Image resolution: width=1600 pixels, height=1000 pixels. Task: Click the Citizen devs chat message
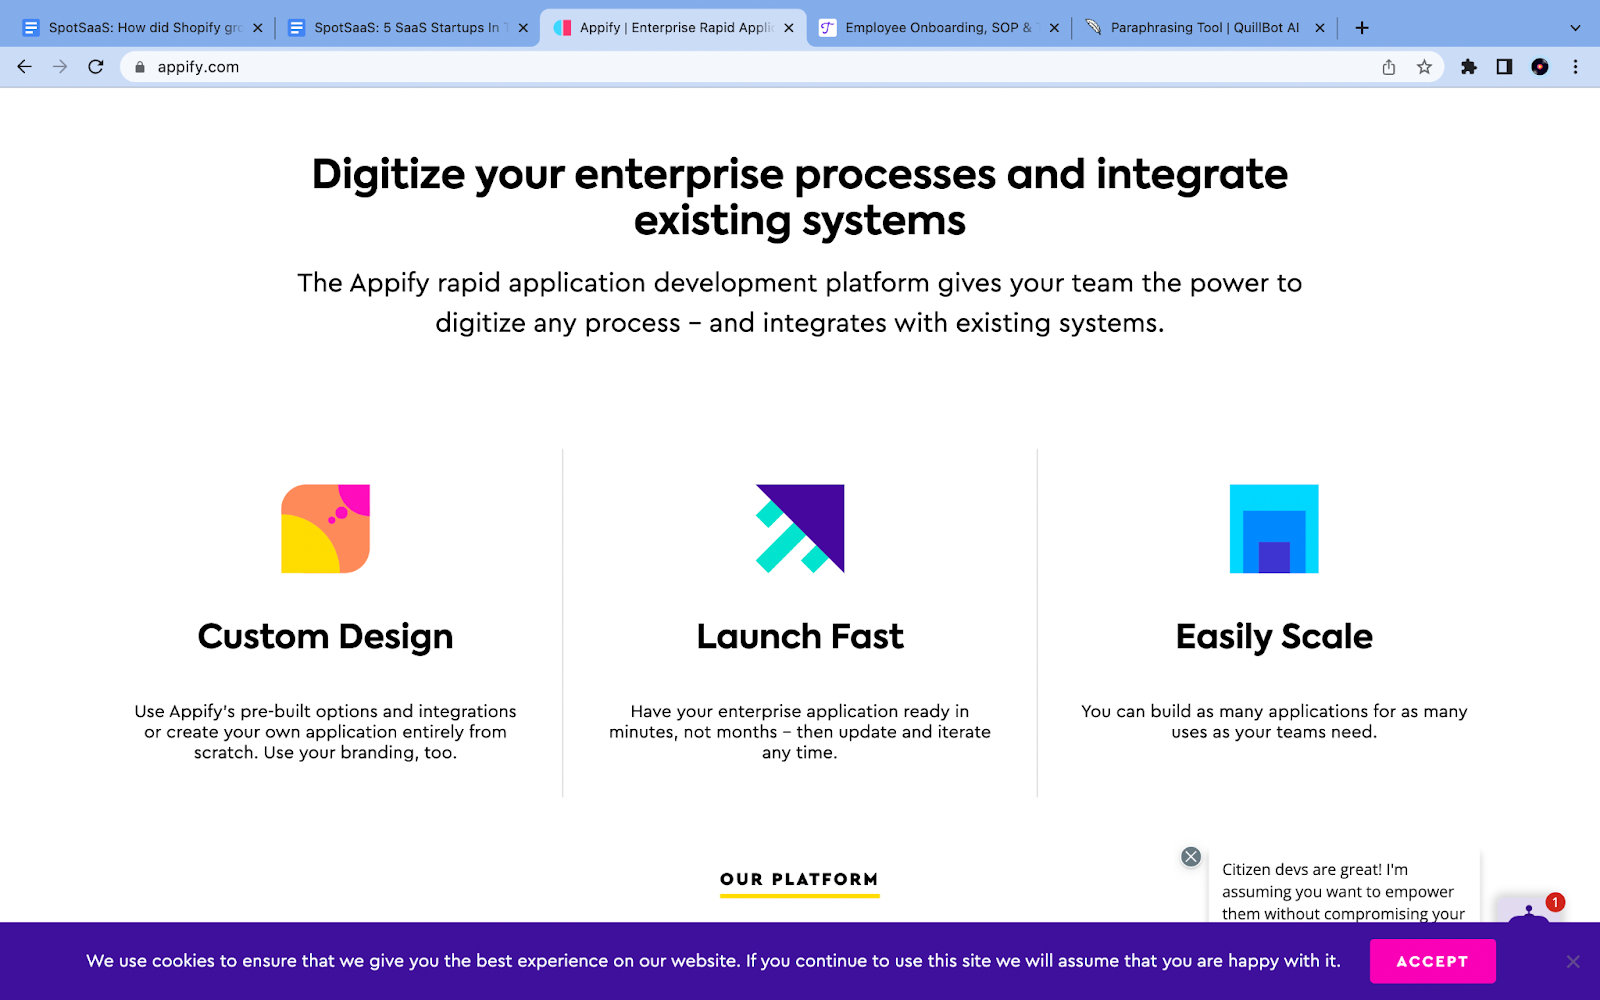1343,890
